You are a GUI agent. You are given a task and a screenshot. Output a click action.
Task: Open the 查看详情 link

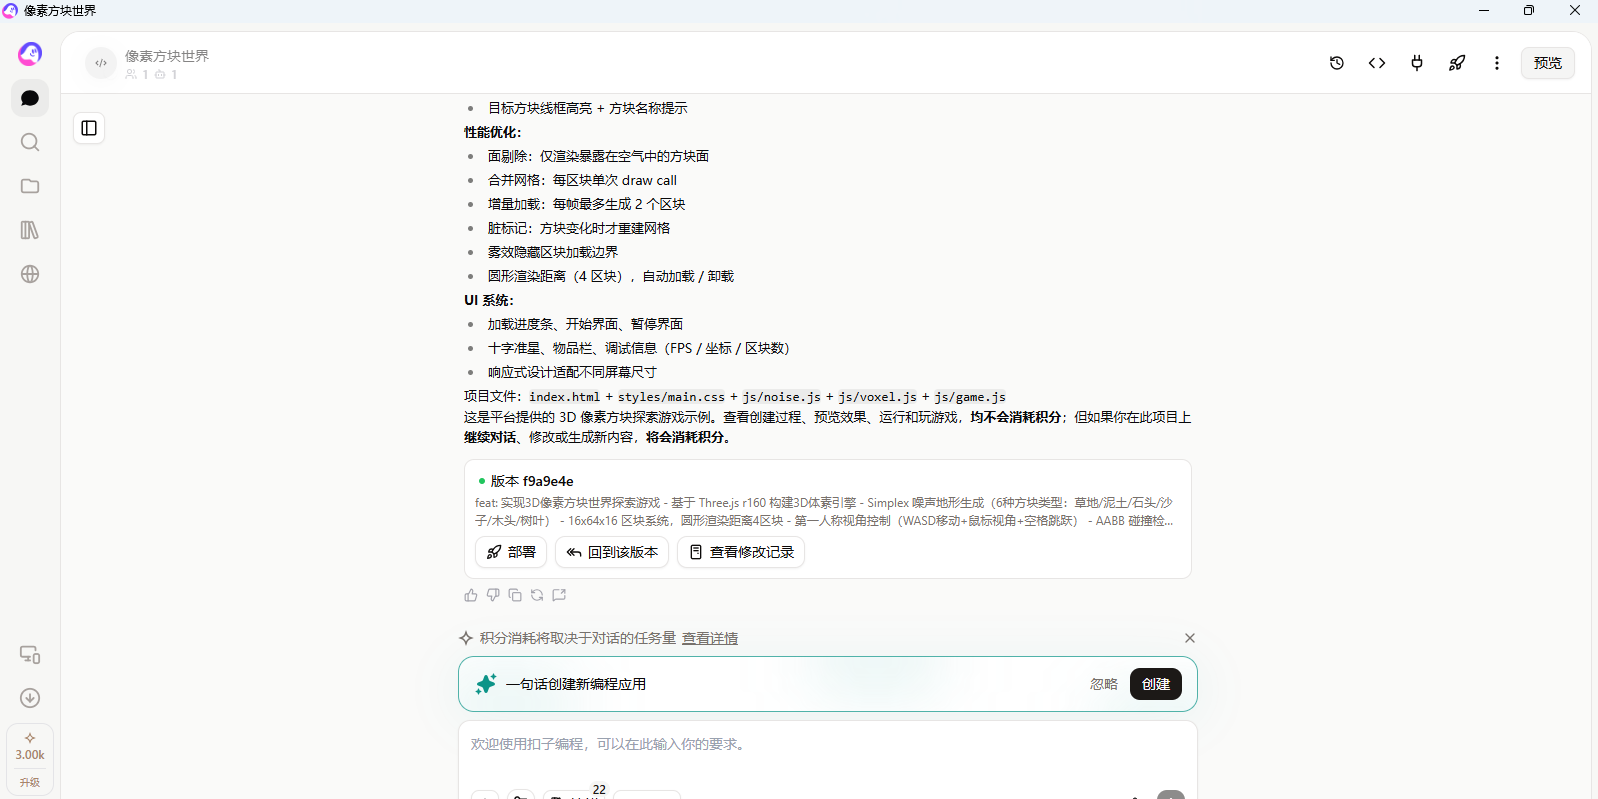pos(710,638)
